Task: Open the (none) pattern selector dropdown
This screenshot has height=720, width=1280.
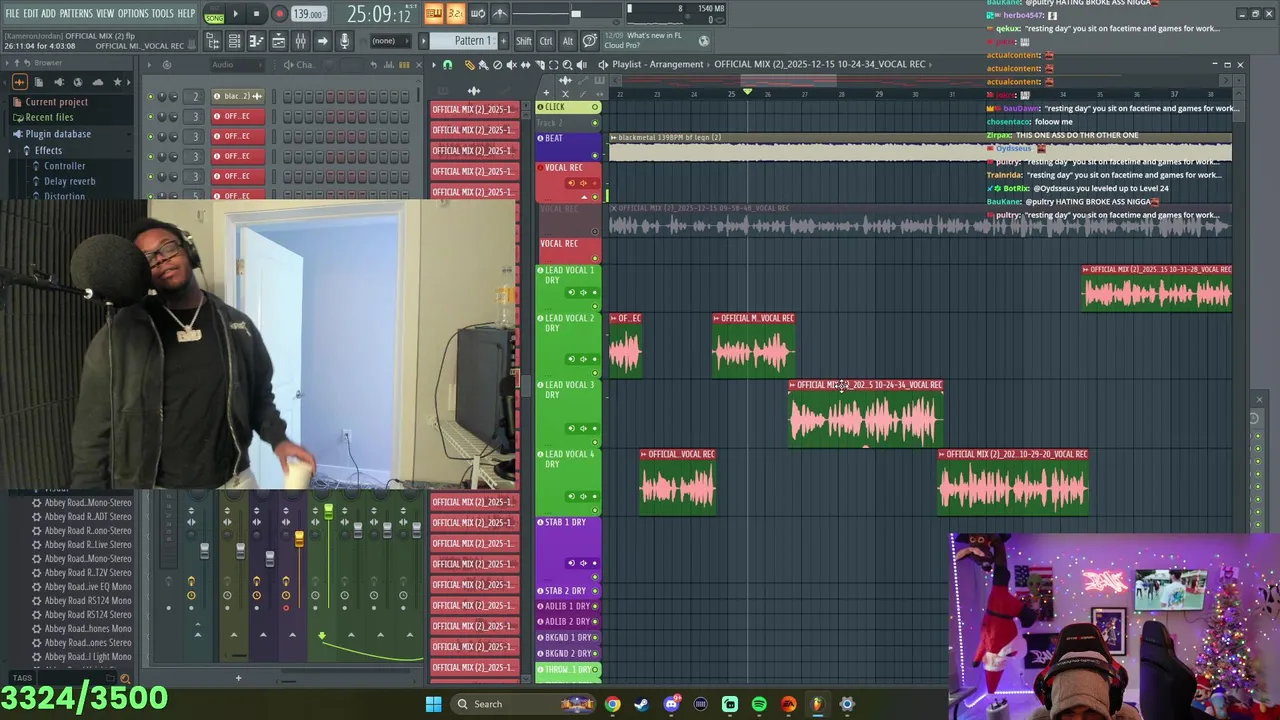Action: tap(391, 40)
